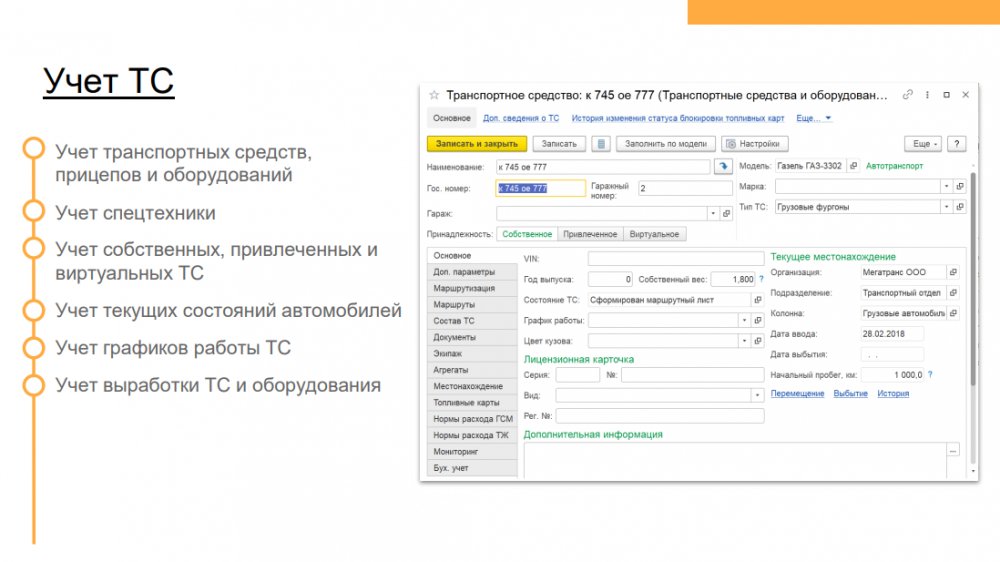Select the Привлеченное ownership option
This screenshot has width=1000, height=562.
pyautogui.click(x=590, y=234)
